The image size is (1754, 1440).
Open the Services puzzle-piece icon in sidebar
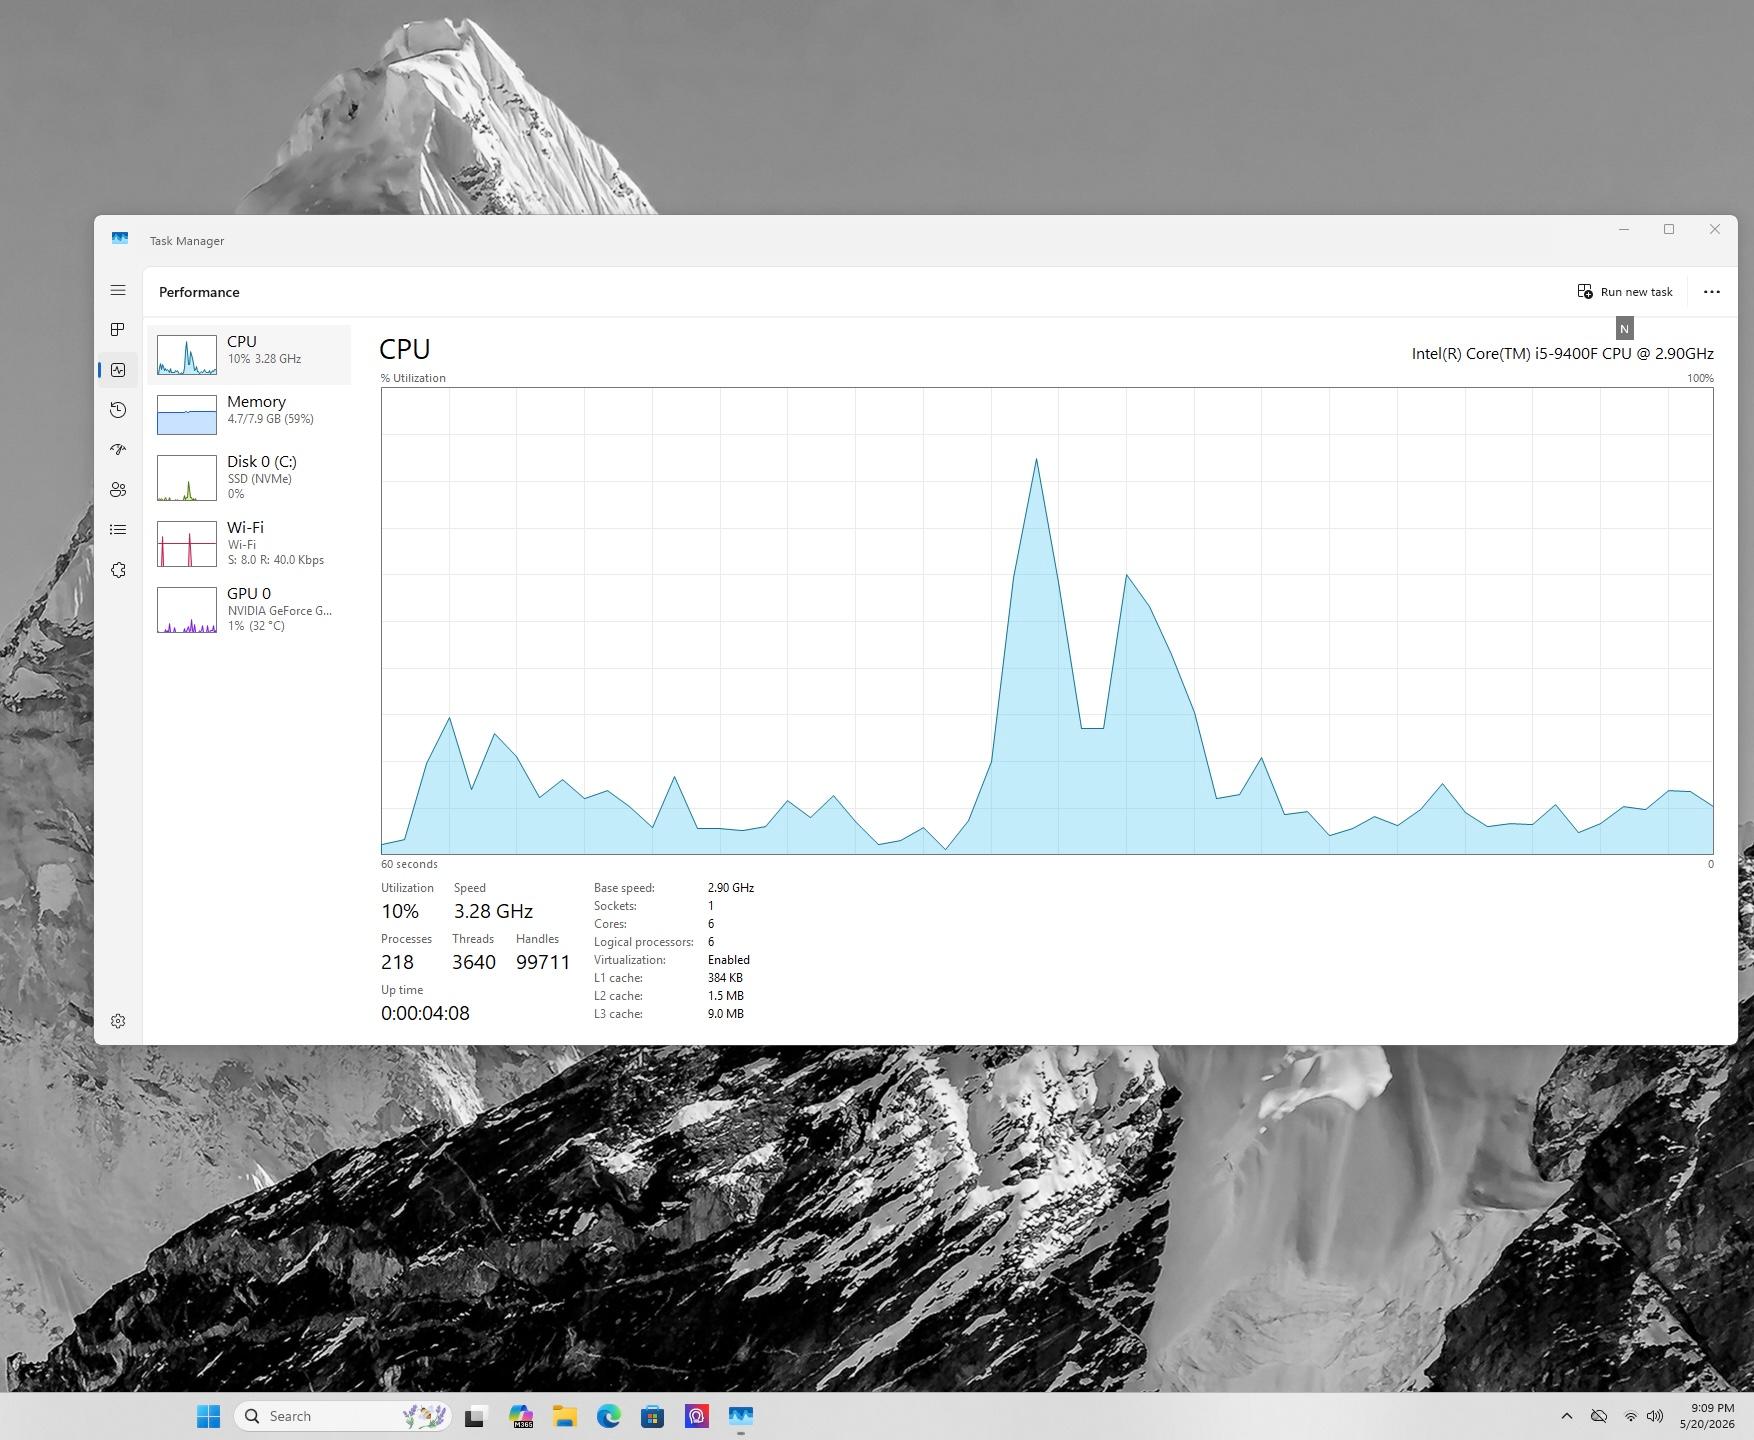coord(118,570)
